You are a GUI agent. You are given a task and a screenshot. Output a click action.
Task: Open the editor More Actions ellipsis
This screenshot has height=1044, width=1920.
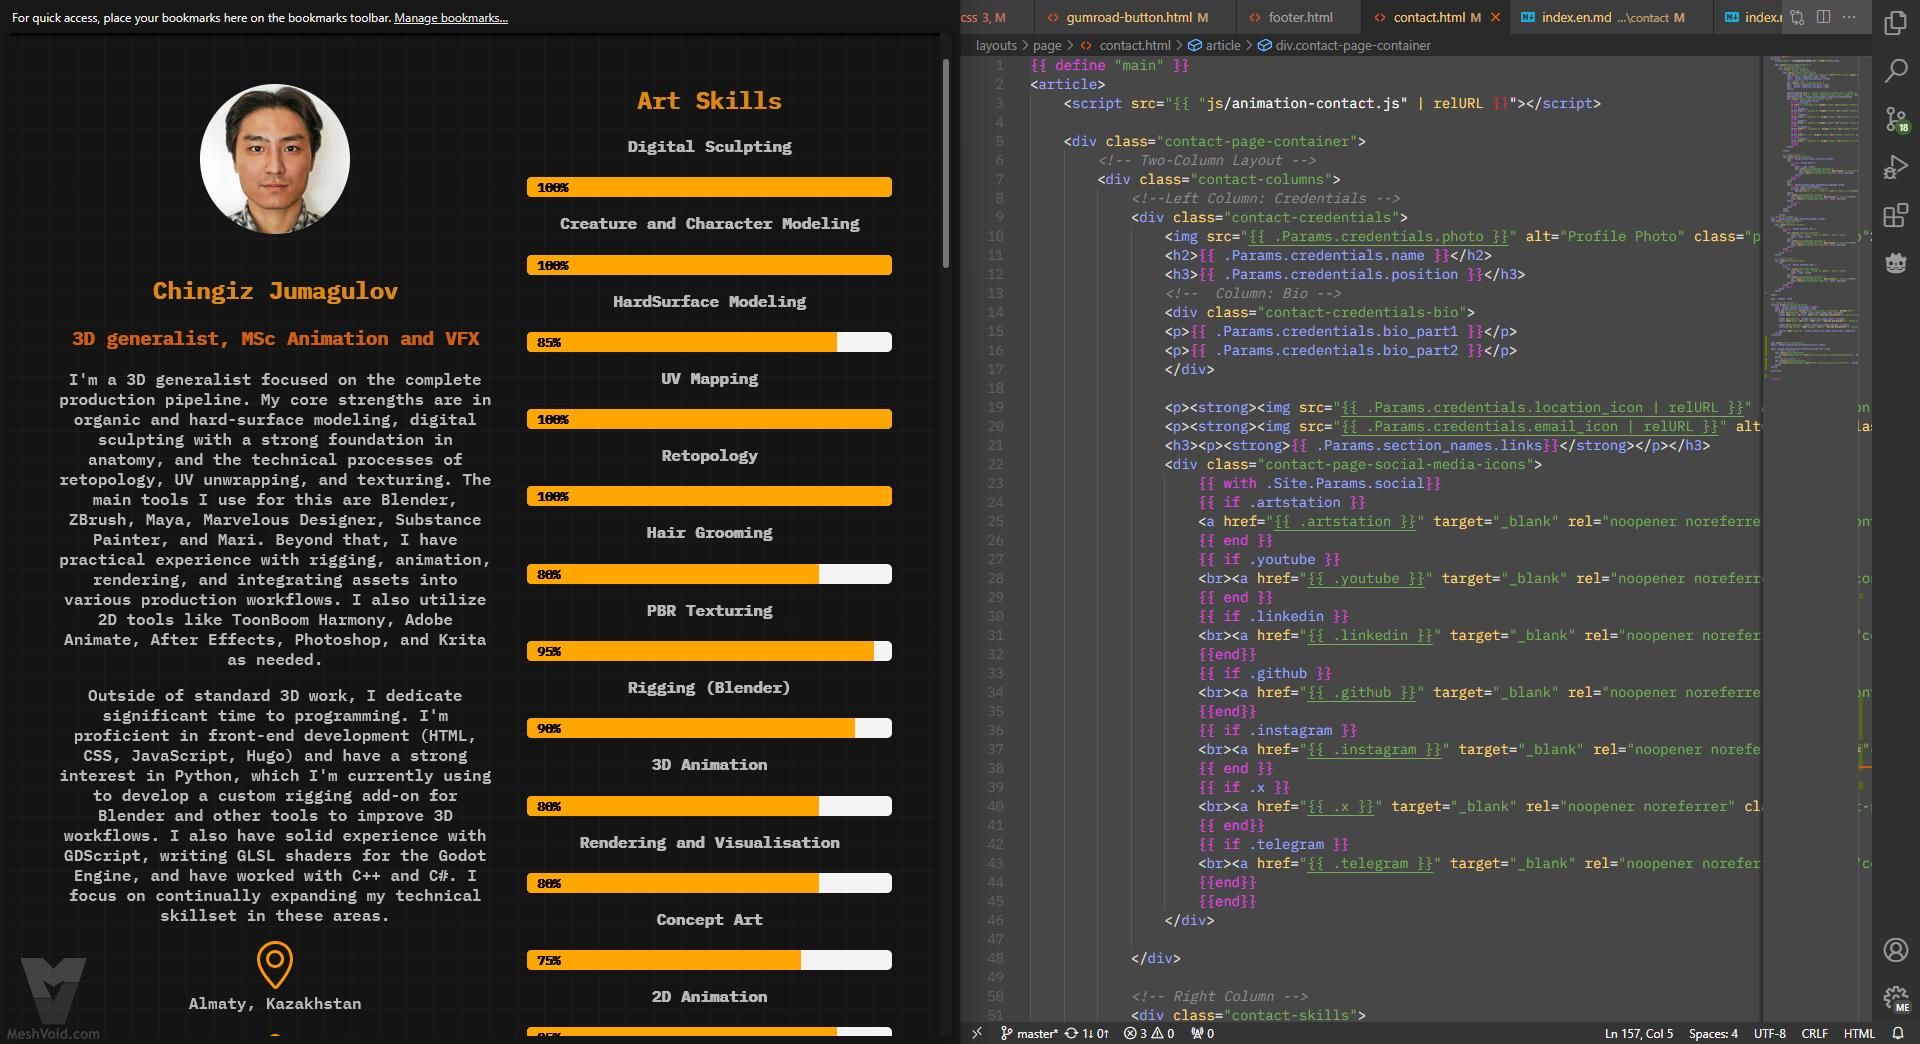1849,17
